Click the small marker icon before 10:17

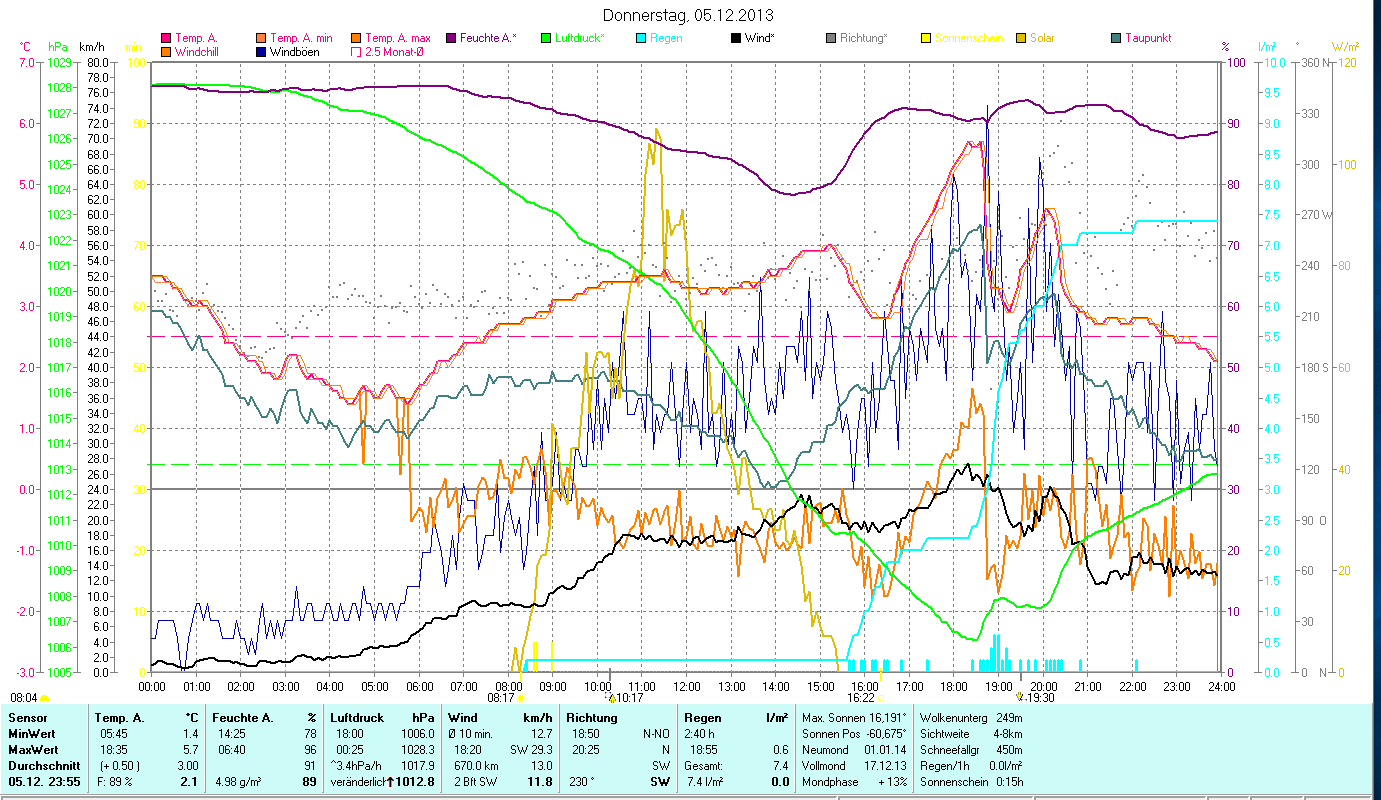[x=612, y=698]
